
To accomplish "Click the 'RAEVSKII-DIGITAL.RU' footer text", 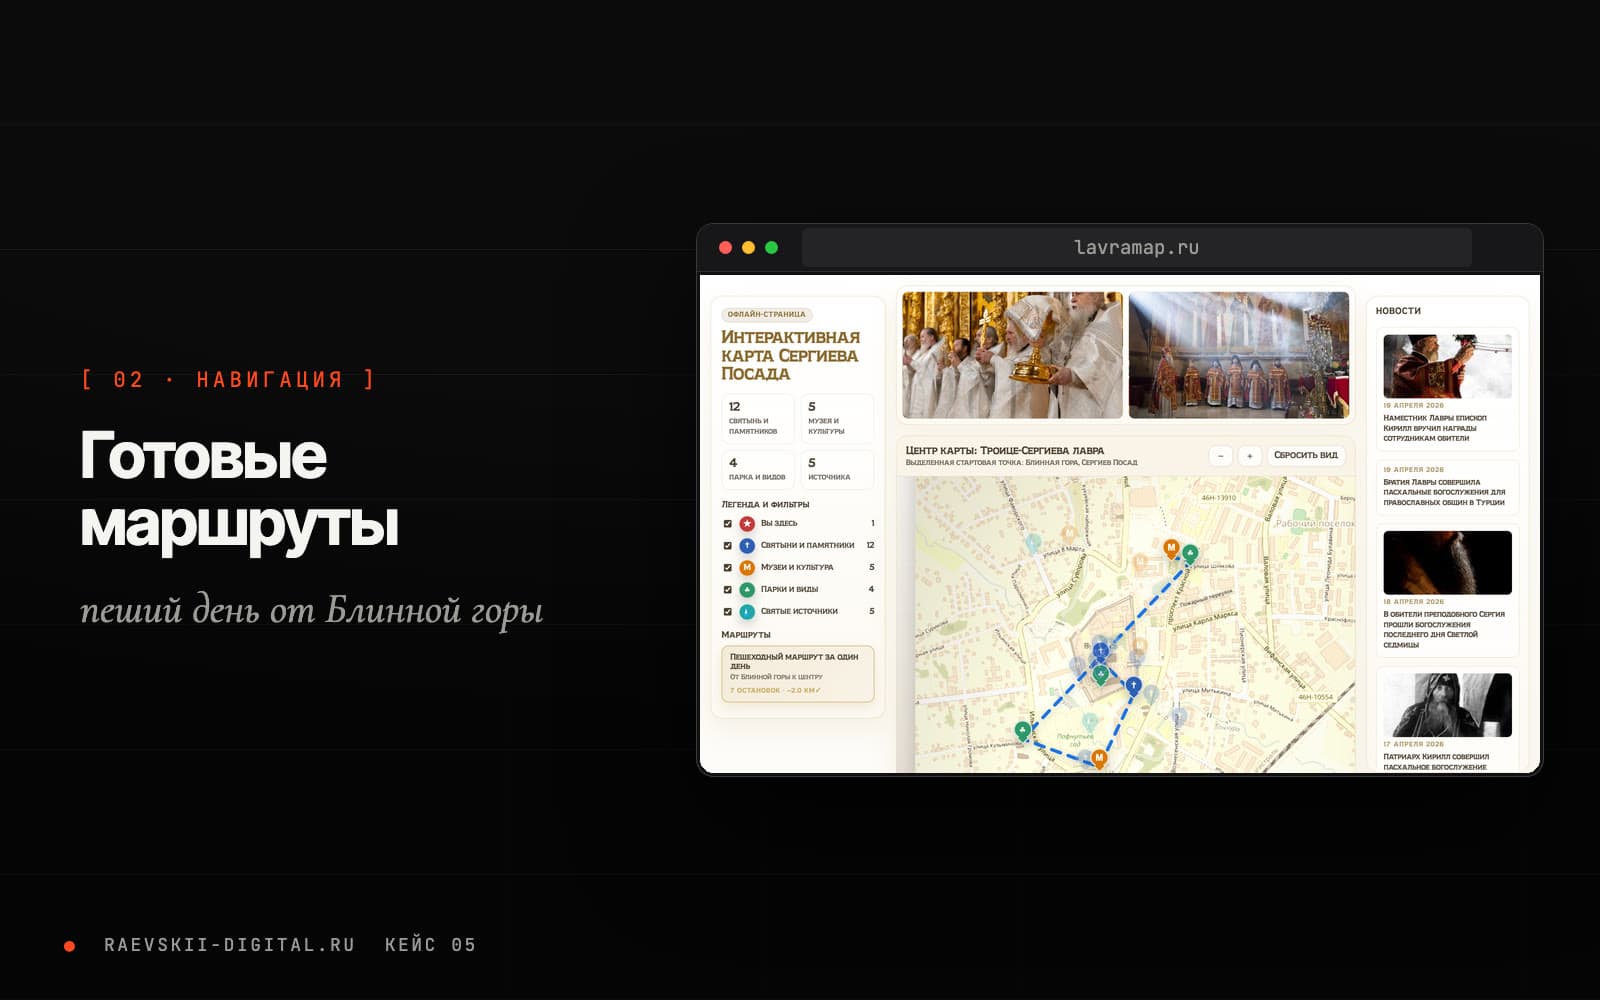I will (229, 945).
